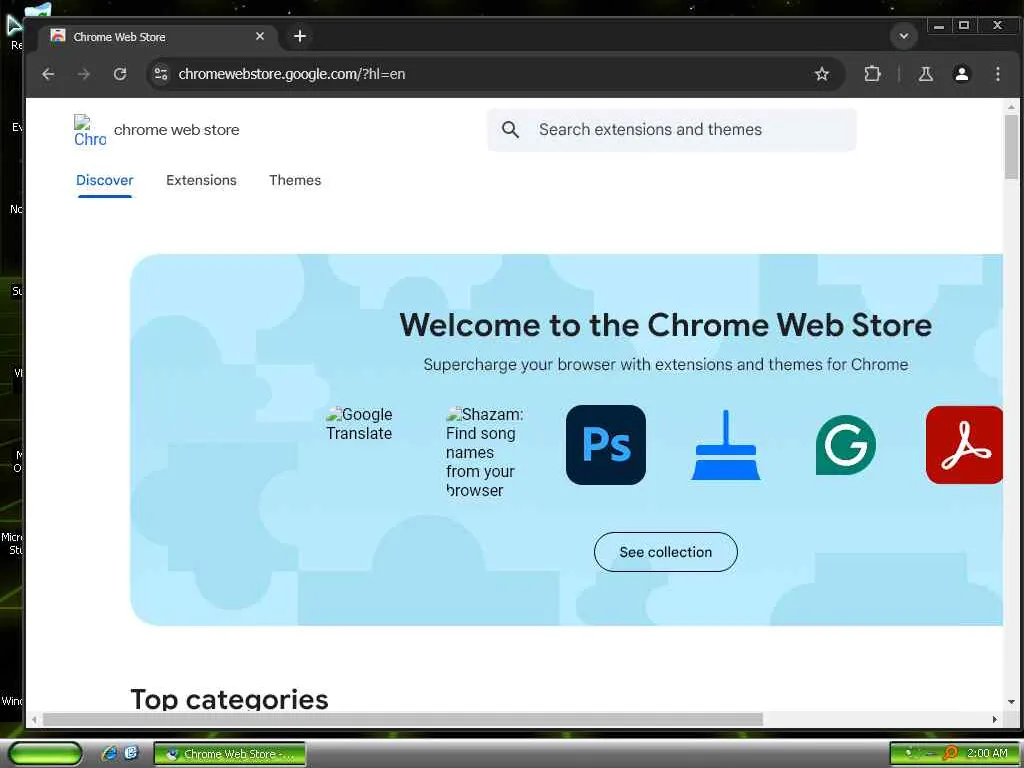The image size is (1024, 768).
Task: View site information icon in address bar
Action: [161, 74]
